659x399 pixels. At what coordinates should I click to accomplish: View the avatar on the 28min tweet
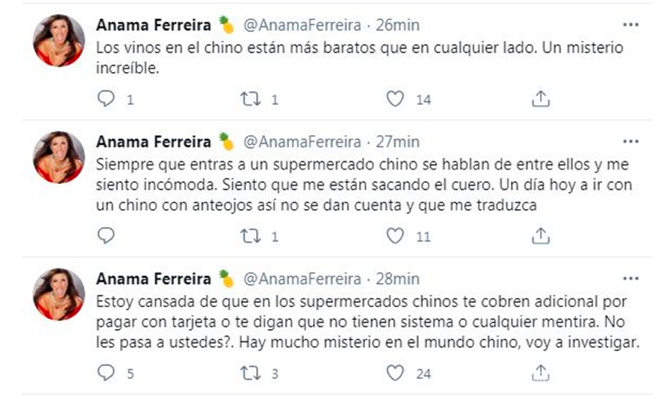(59, 294)
